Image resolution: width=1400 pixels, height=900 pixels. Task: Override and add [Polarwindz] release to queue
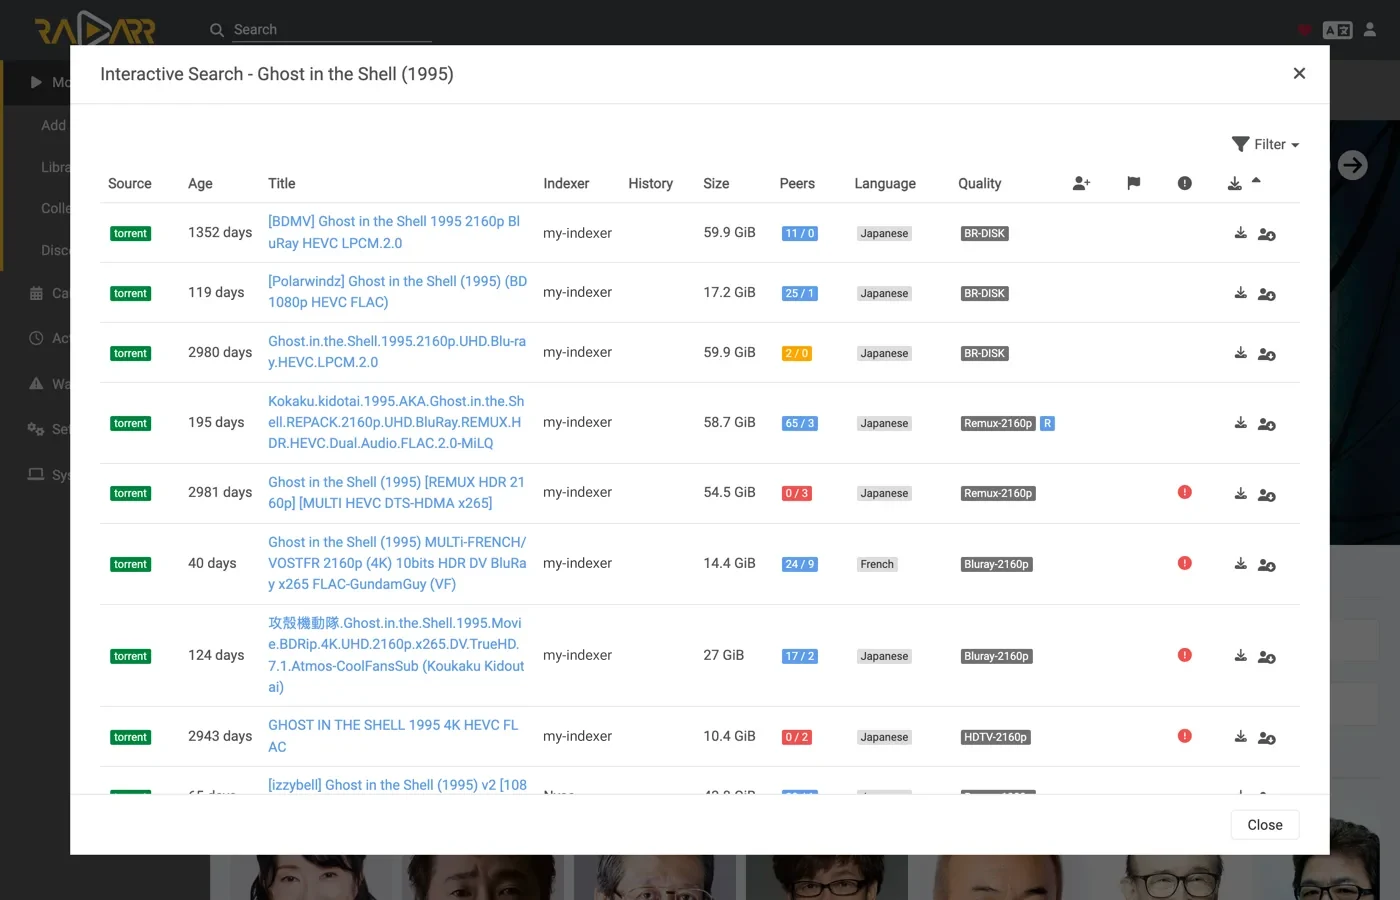(x=1266, y=294)
